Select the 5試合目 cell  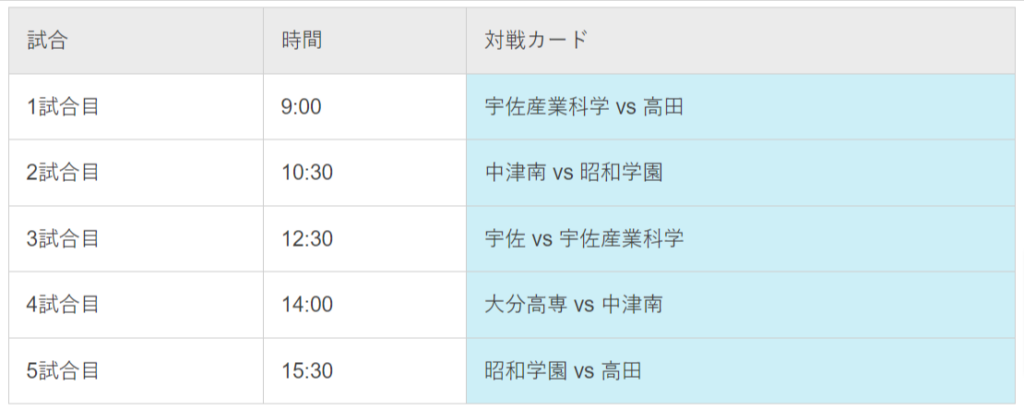coord(136,370)
